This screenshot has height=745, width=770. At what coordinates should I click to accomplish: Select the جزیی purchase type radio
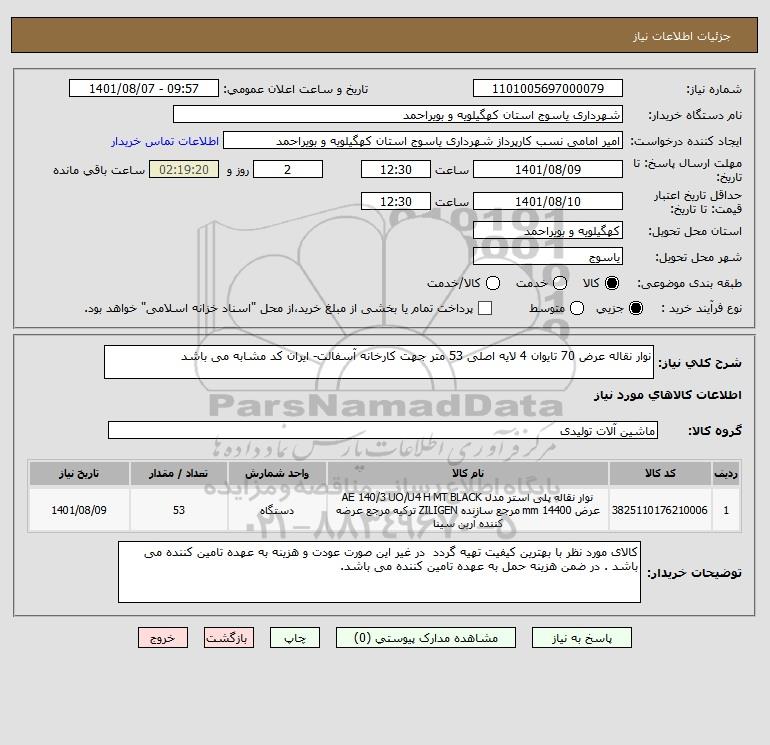(635, 308)
